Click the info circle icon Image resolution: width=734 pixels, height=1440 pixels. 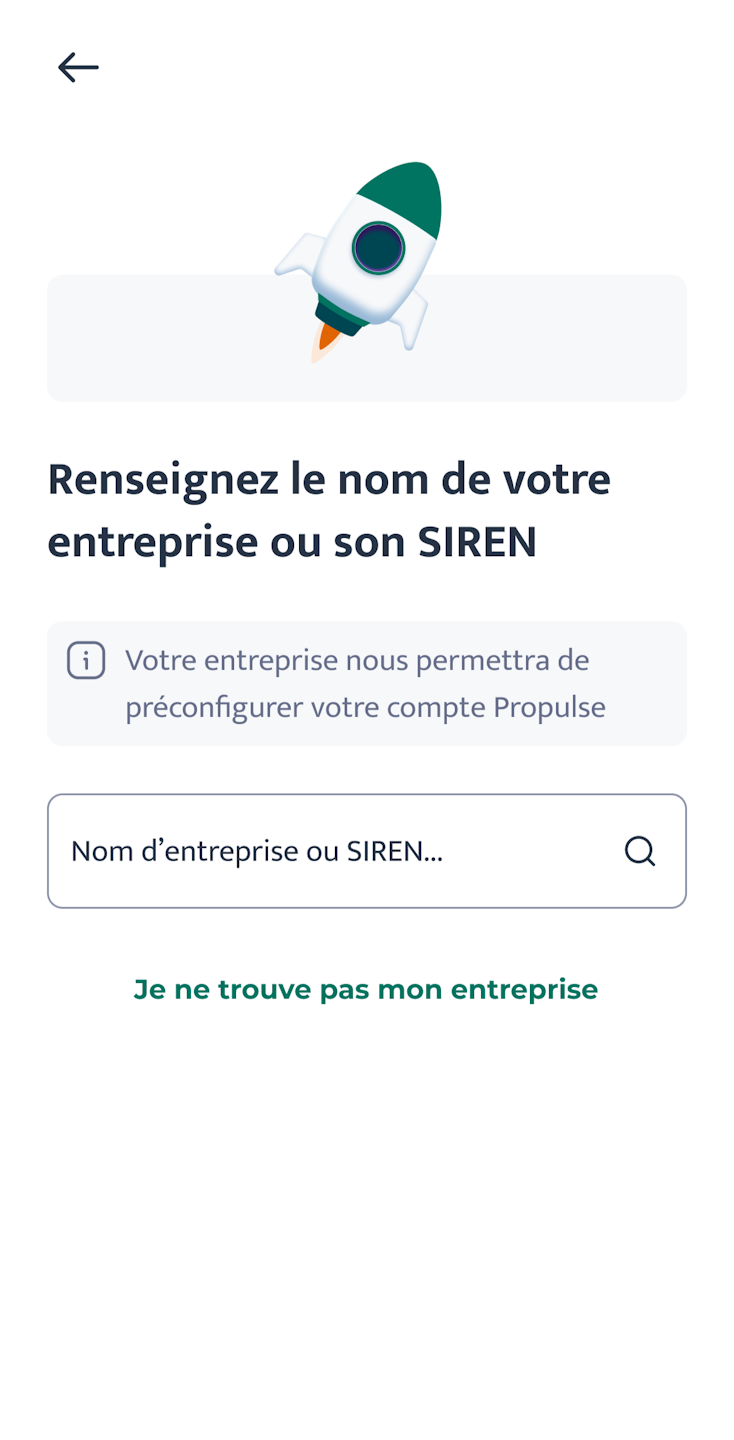(86, 661)
